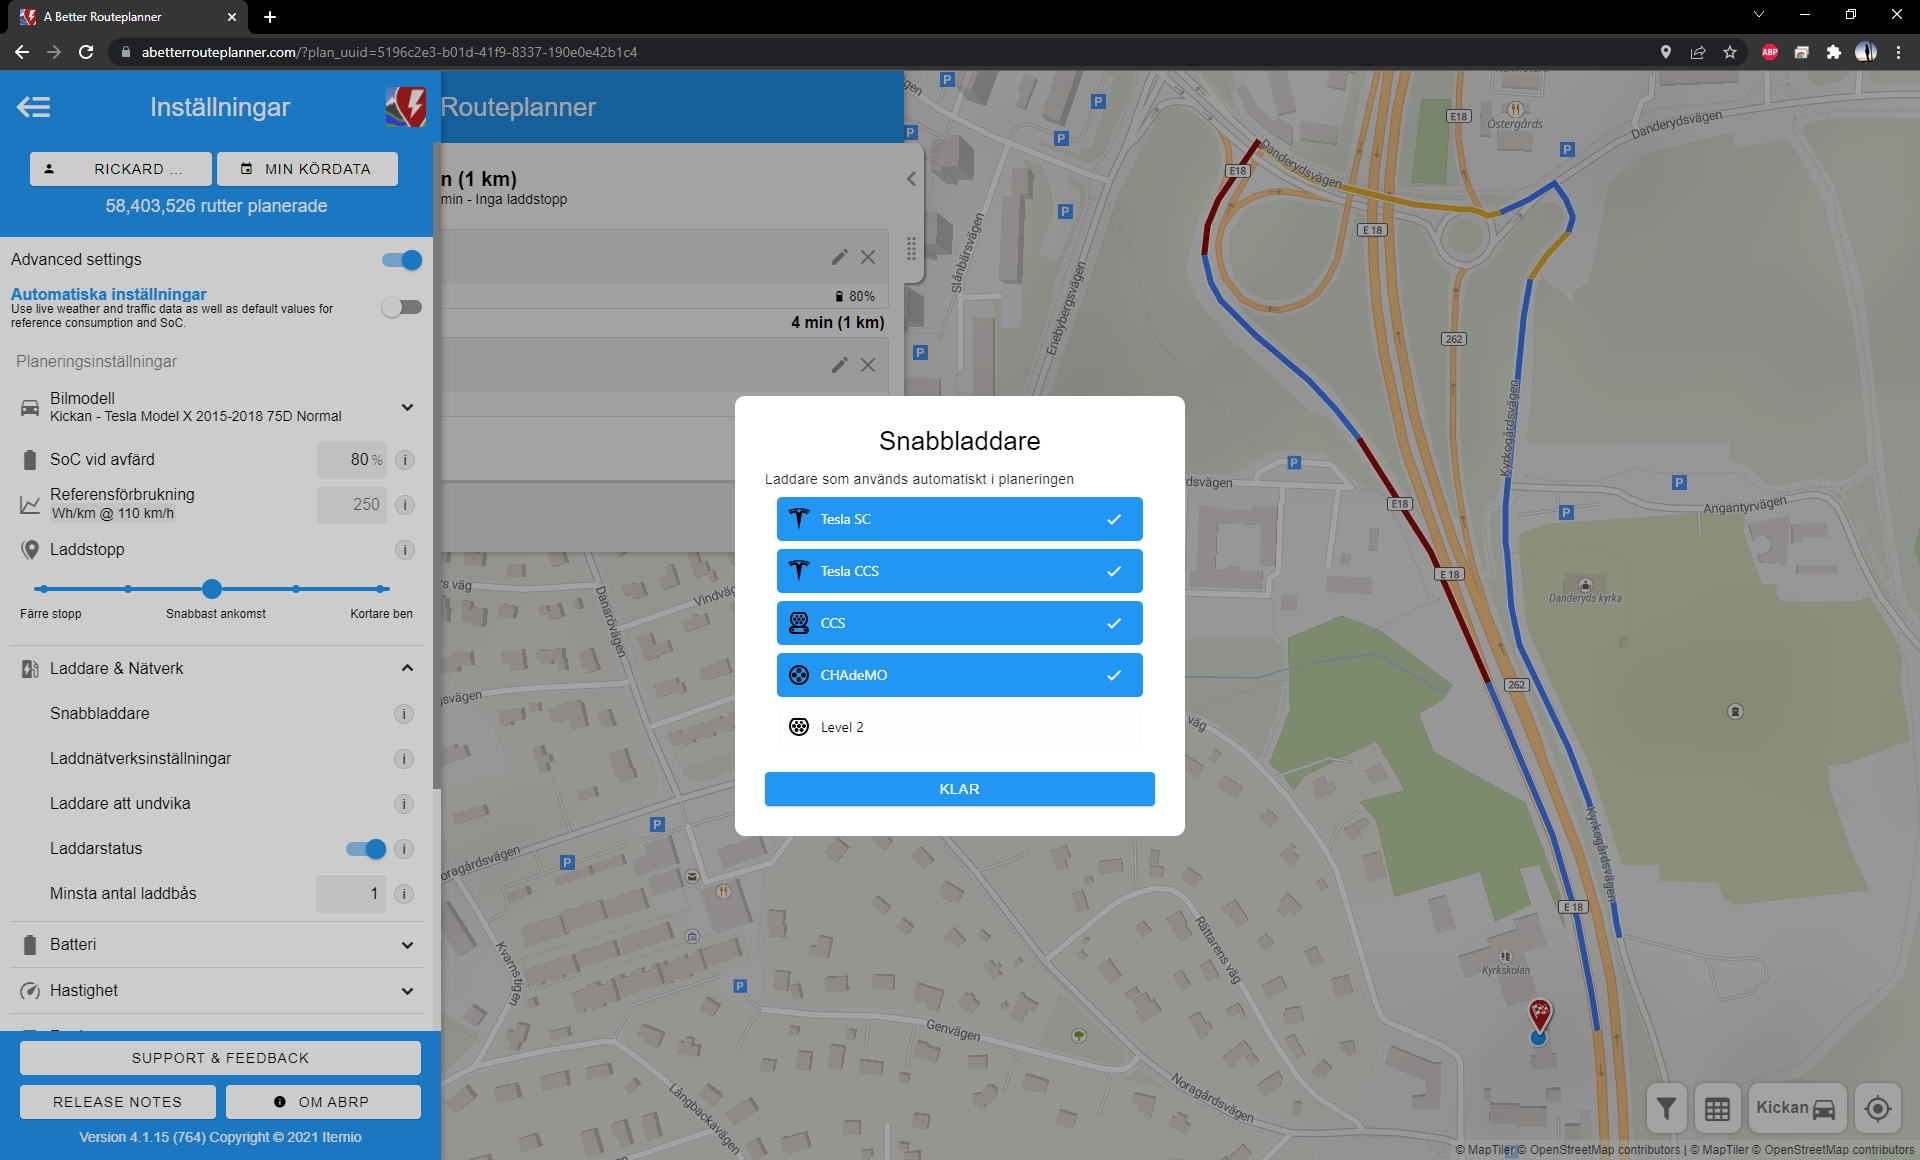Open info for SoC vid avfärd
This screenshot has height=1160, width=1920.
tap(404, 460)
